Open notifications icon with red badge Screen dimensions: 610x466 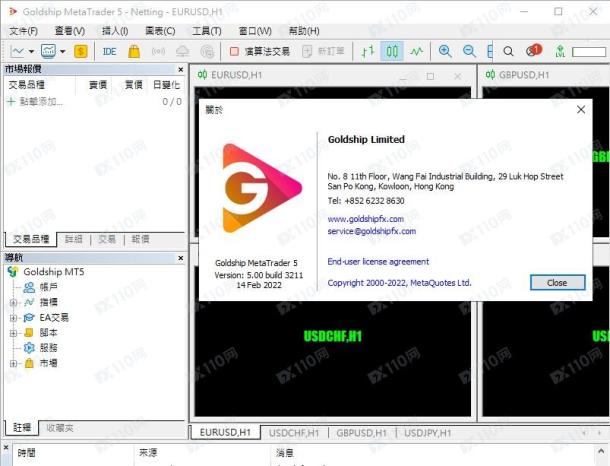click(x=534, y=51)
